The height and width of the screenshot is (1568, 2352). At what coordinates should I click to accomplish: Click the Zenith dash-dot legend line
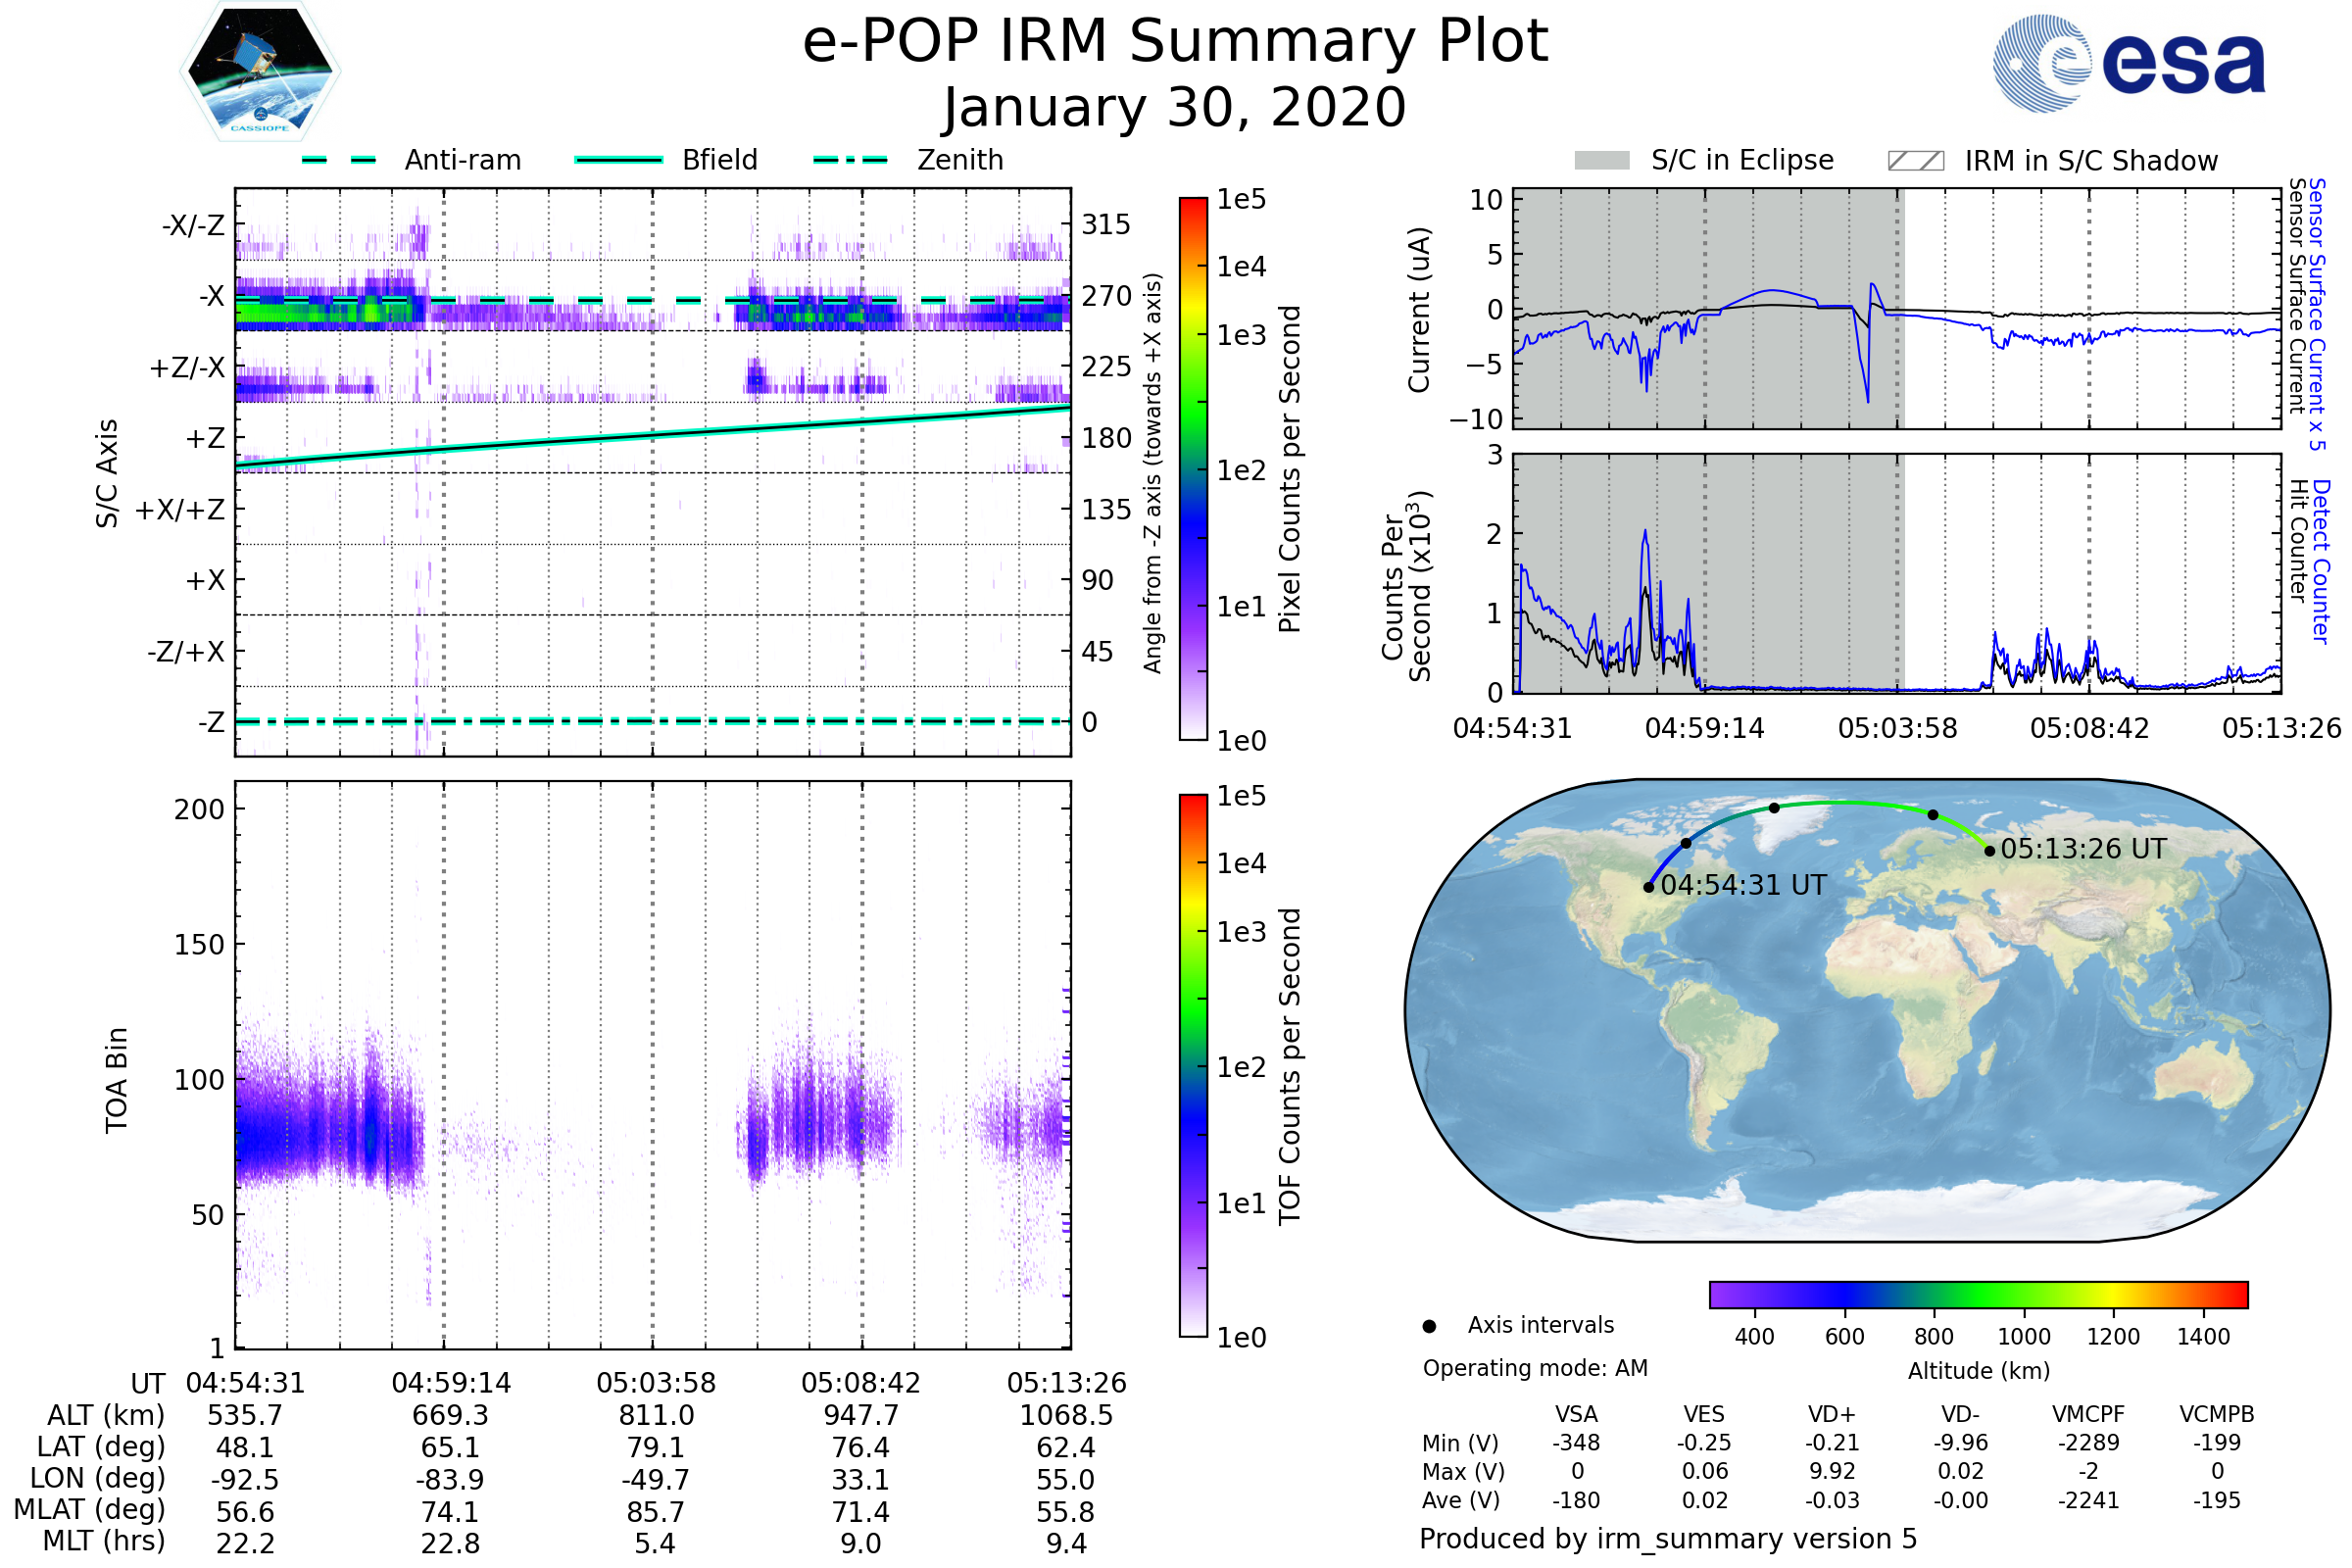tap(850, 160)
